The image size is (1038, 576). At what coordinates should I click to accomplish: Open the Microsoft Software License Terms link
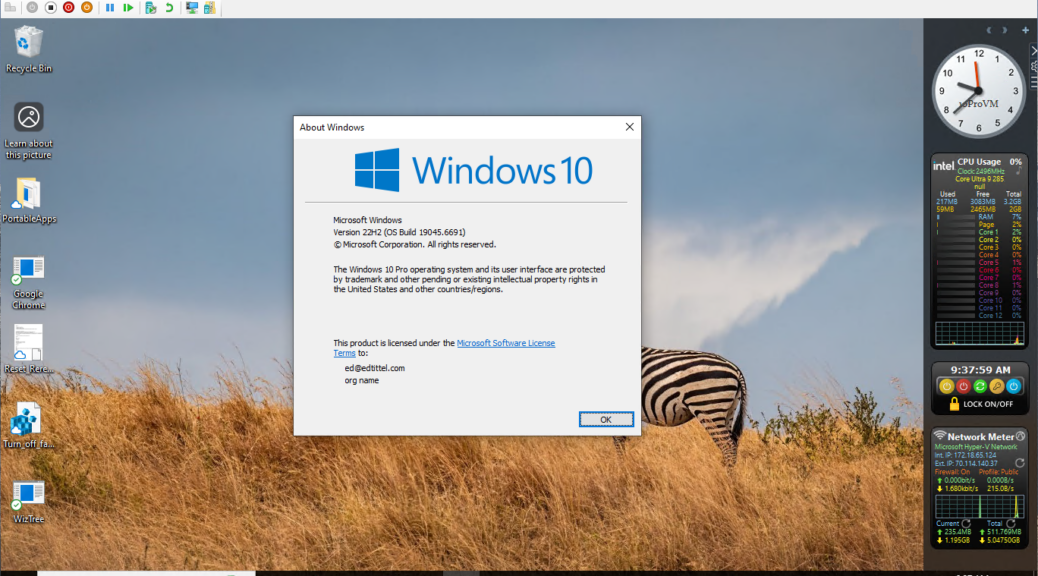[506, 343]
